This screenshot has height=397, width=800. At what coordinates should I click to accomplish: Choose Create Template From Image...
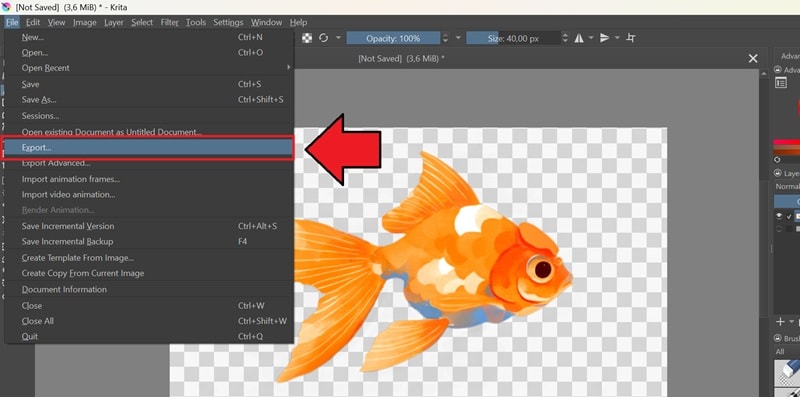(149, 258)
